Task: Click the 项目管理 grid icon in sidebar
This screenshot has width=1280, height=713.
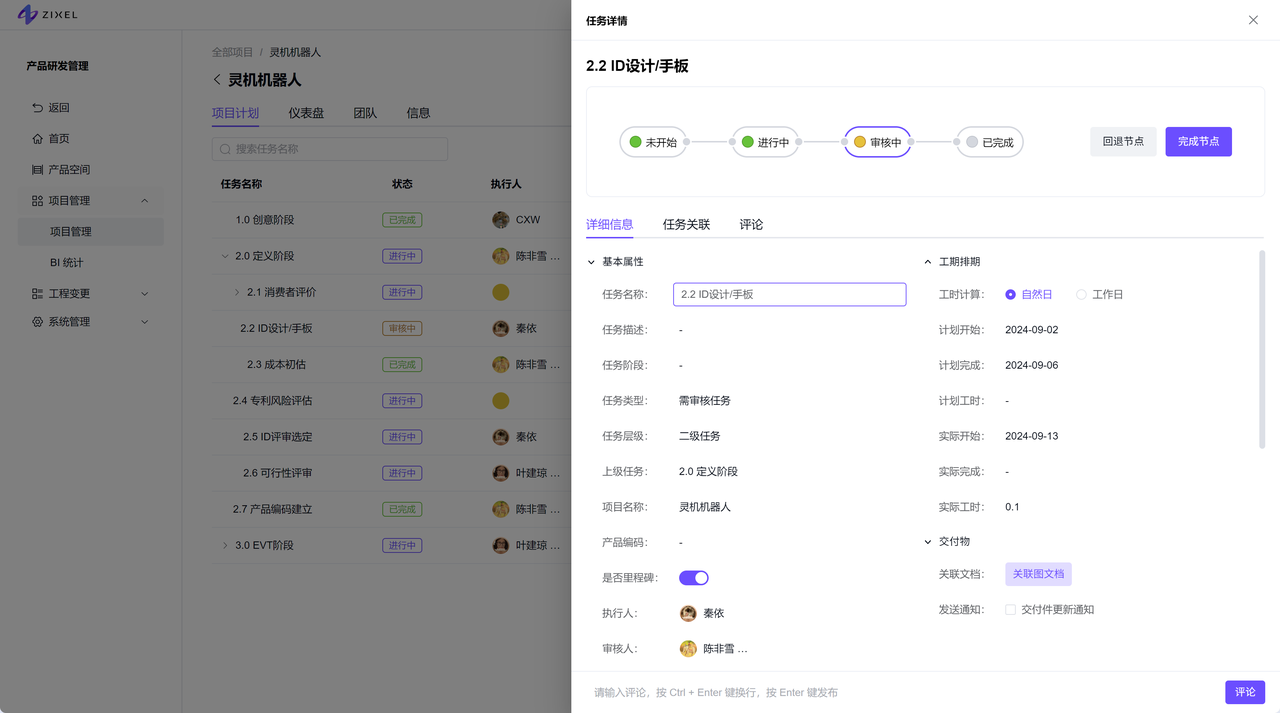Action: pyautogui.click(x=37, y=200)
